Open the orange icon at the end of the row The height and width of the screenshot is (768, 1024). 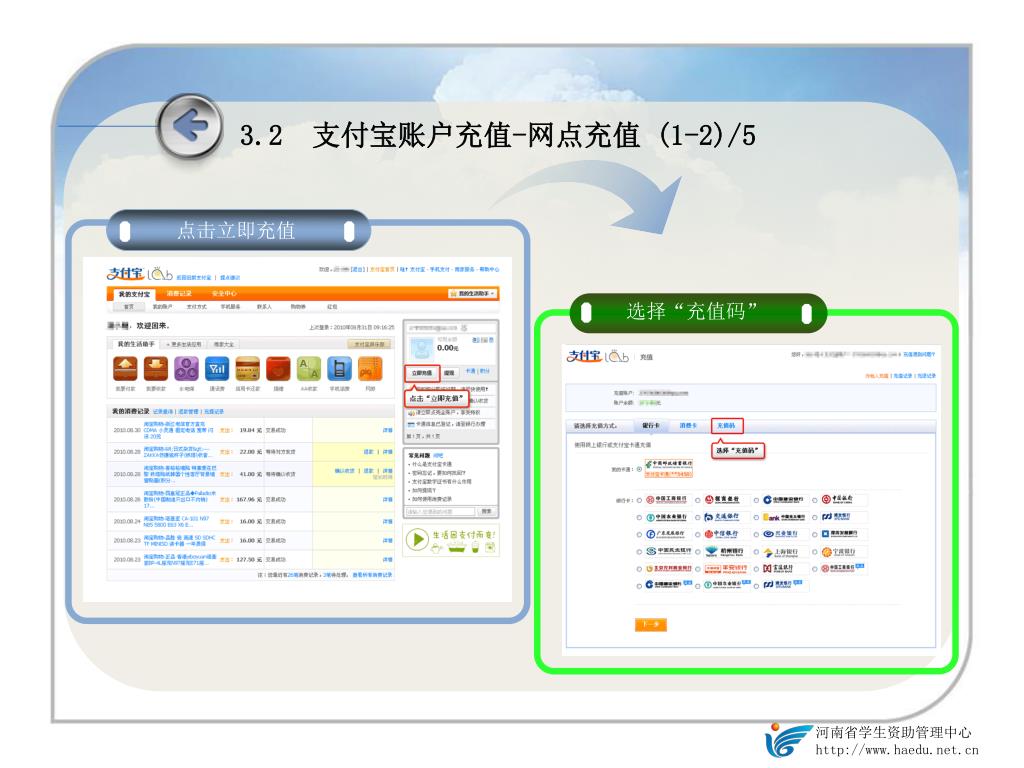[x=370, y=369]
